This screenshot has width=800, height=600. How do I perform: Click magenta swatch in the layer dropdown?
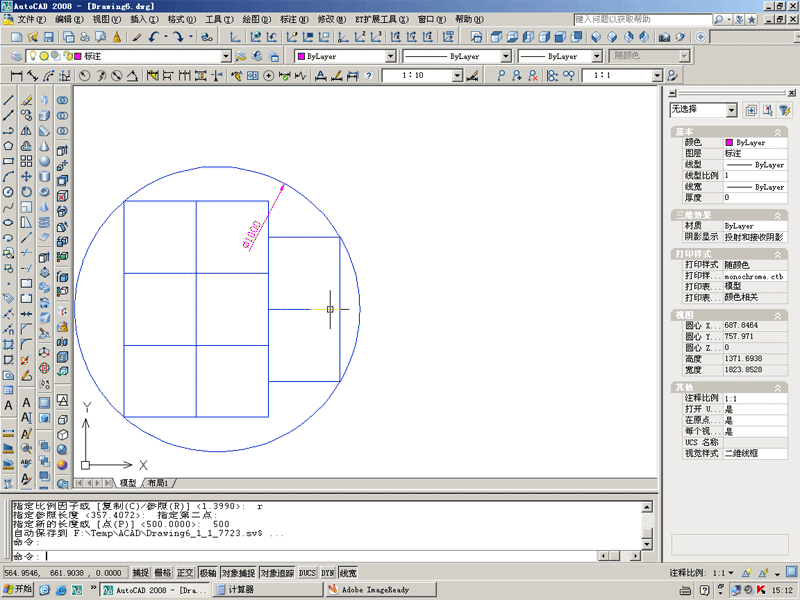(x=78, y=56)
